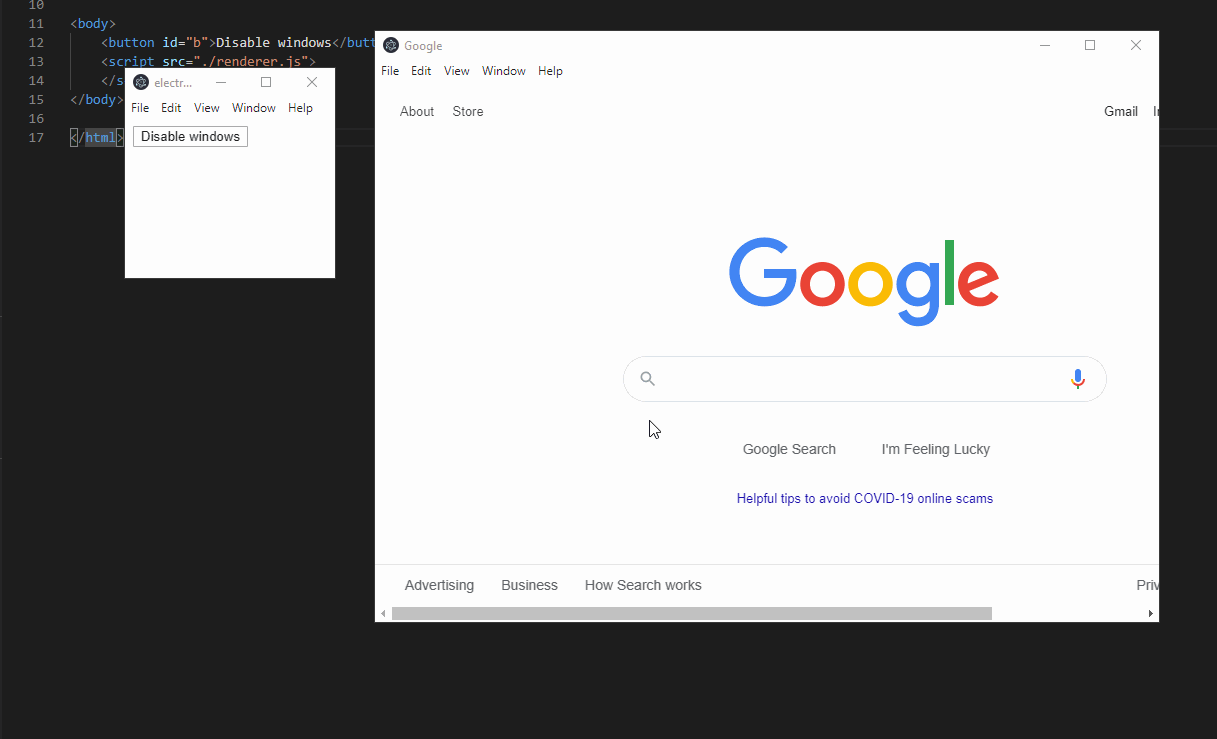
Task: Click horizontal scrollbar left arrow
Action: point(383,613)
